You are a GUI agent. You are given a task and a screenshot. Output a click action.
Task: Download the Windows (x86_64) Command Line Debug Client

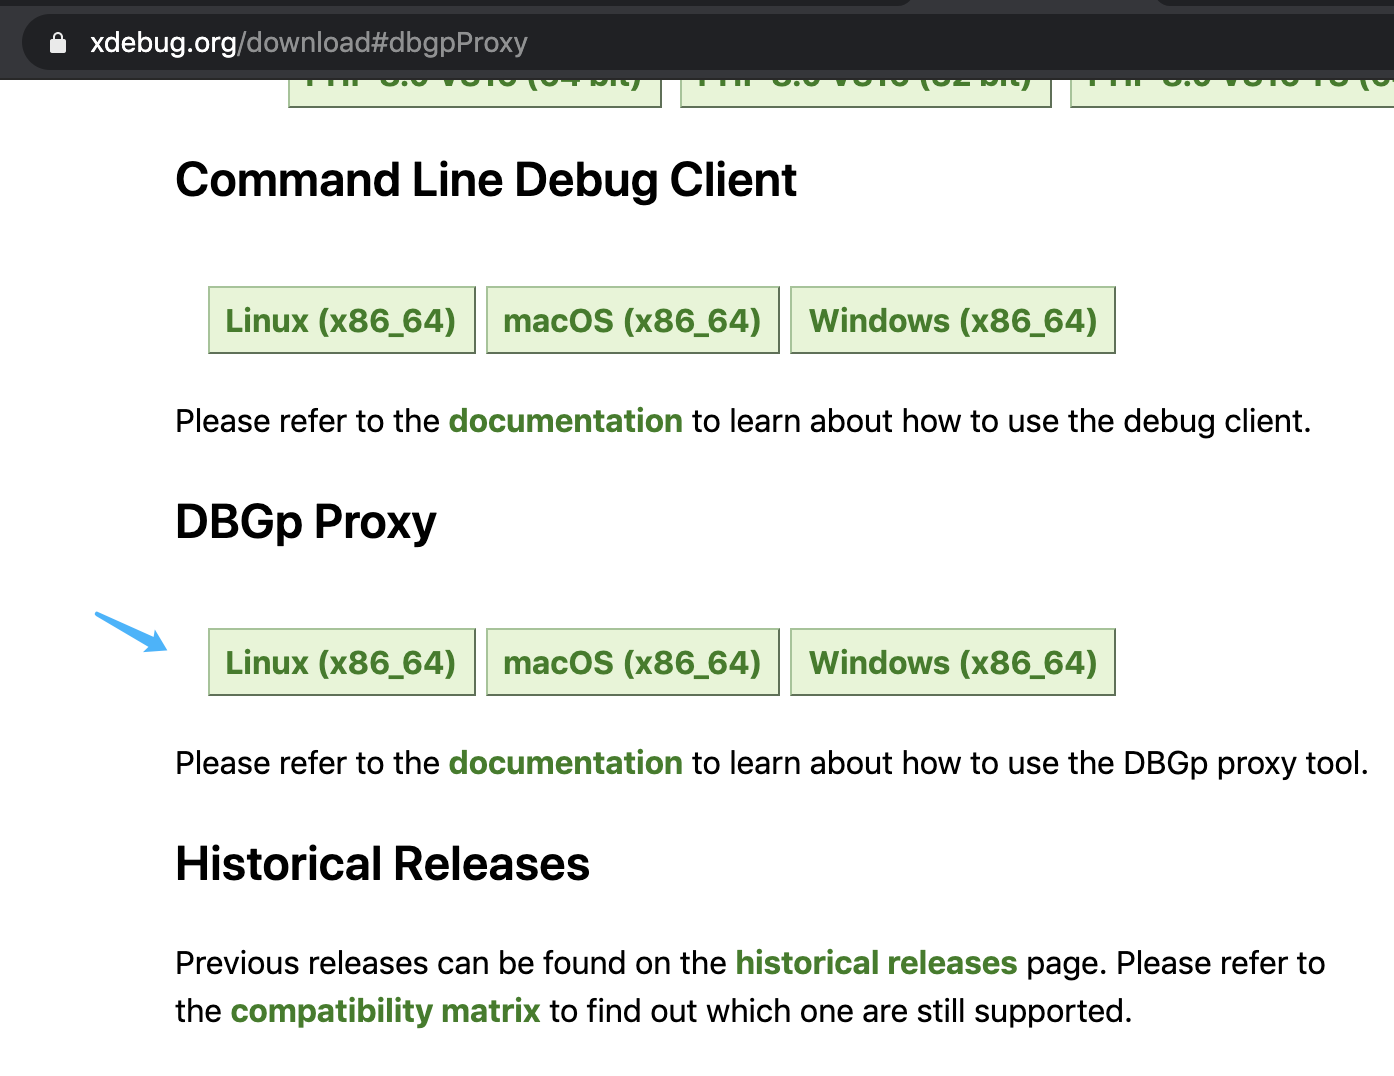tap(952, 320)
